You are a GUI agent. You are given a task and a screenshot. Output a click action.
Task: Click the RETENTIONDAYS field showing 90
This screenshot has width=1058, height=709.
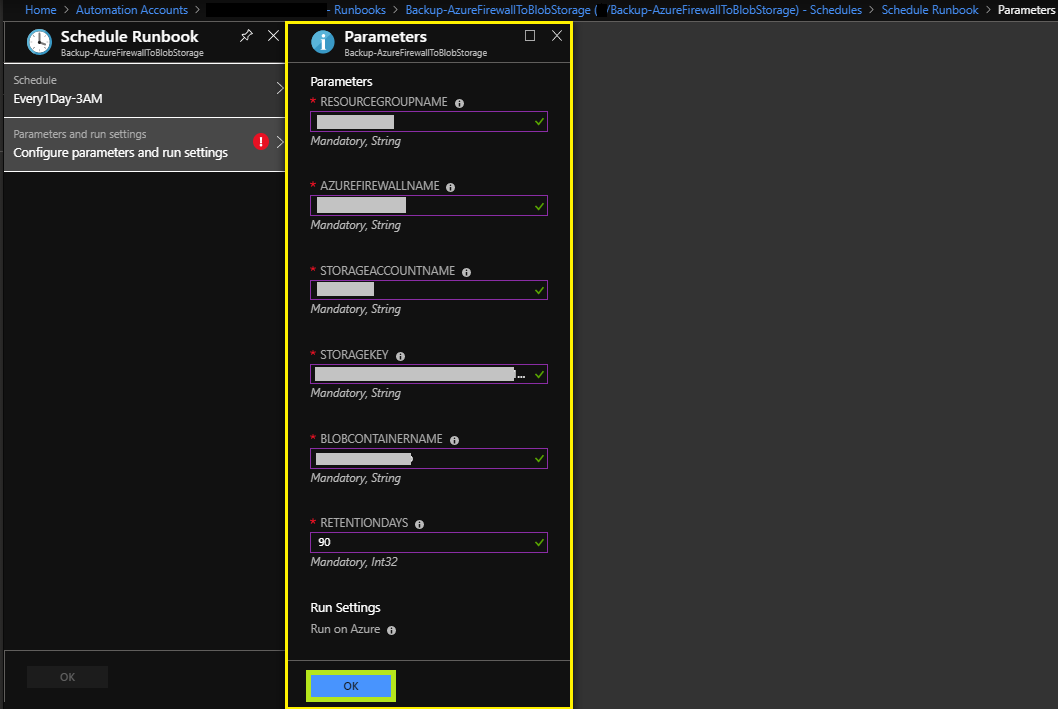coord(428,542)
